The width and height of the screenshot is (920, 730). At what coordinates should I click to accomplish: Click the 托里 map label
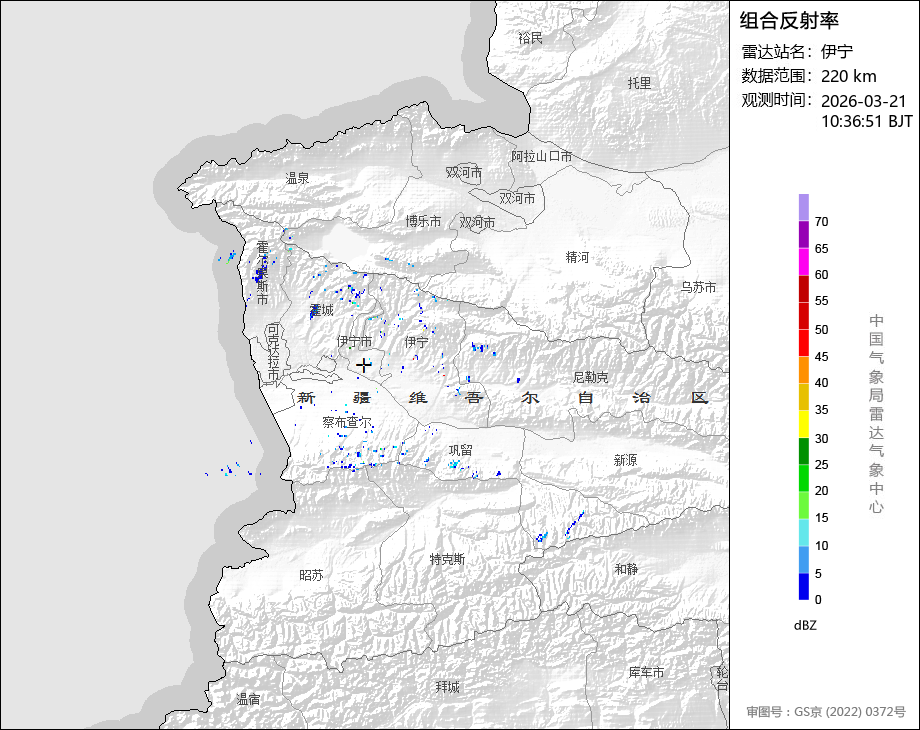pyautogui.click(x=640, y=83)
